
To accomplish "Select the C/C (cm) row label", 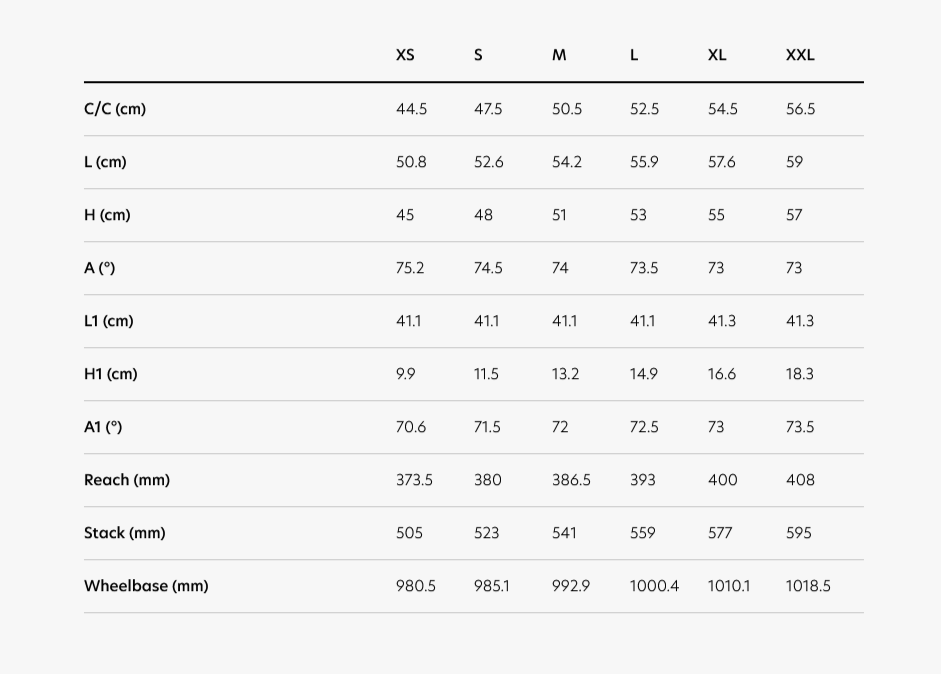I will [x=115, y=109].
